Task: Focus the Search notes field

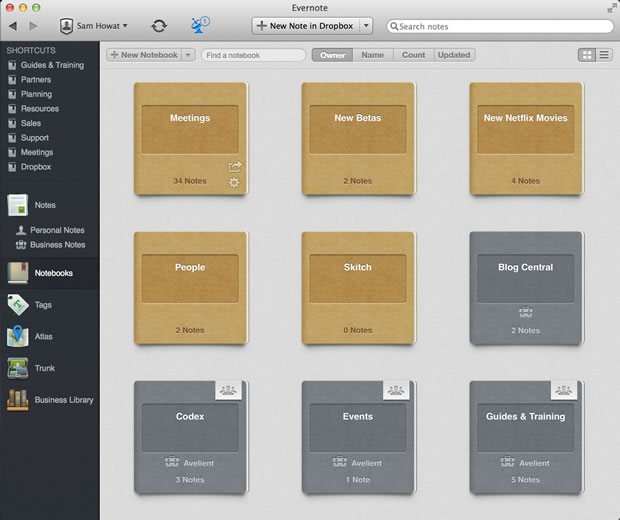Action: (500, 26)
